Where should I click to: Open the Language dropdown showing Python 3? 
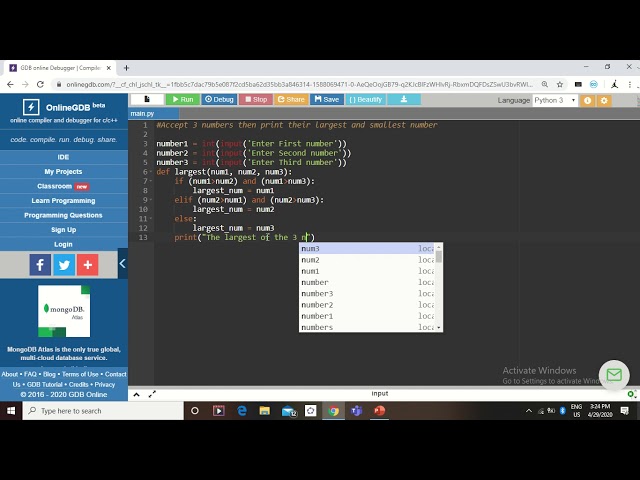pyautogui.click(x=555, y=100)
